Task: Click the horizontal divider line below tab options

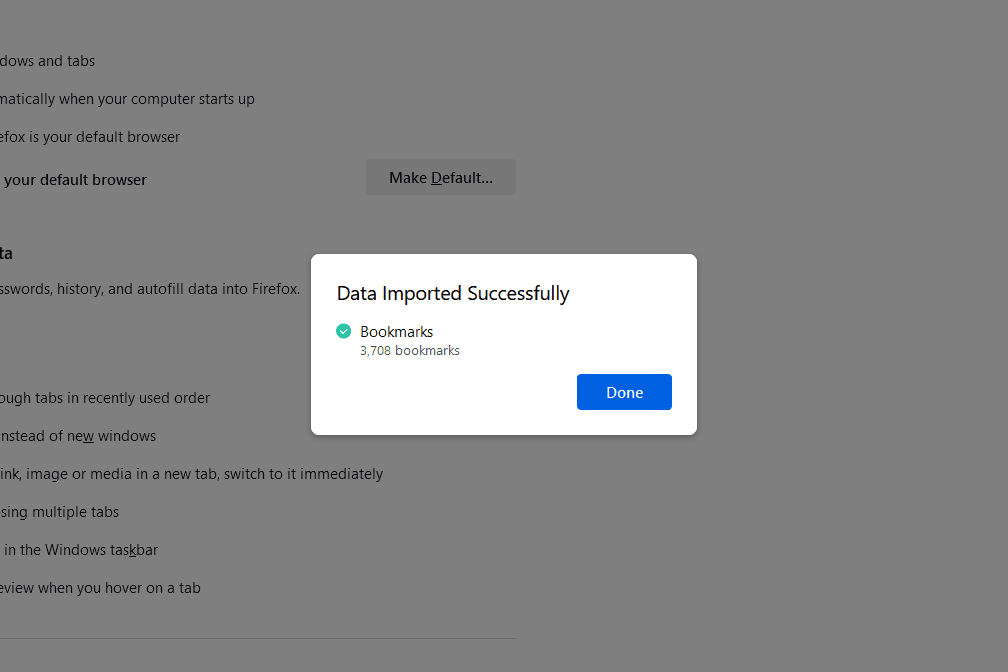Action: tap(258, 638)
